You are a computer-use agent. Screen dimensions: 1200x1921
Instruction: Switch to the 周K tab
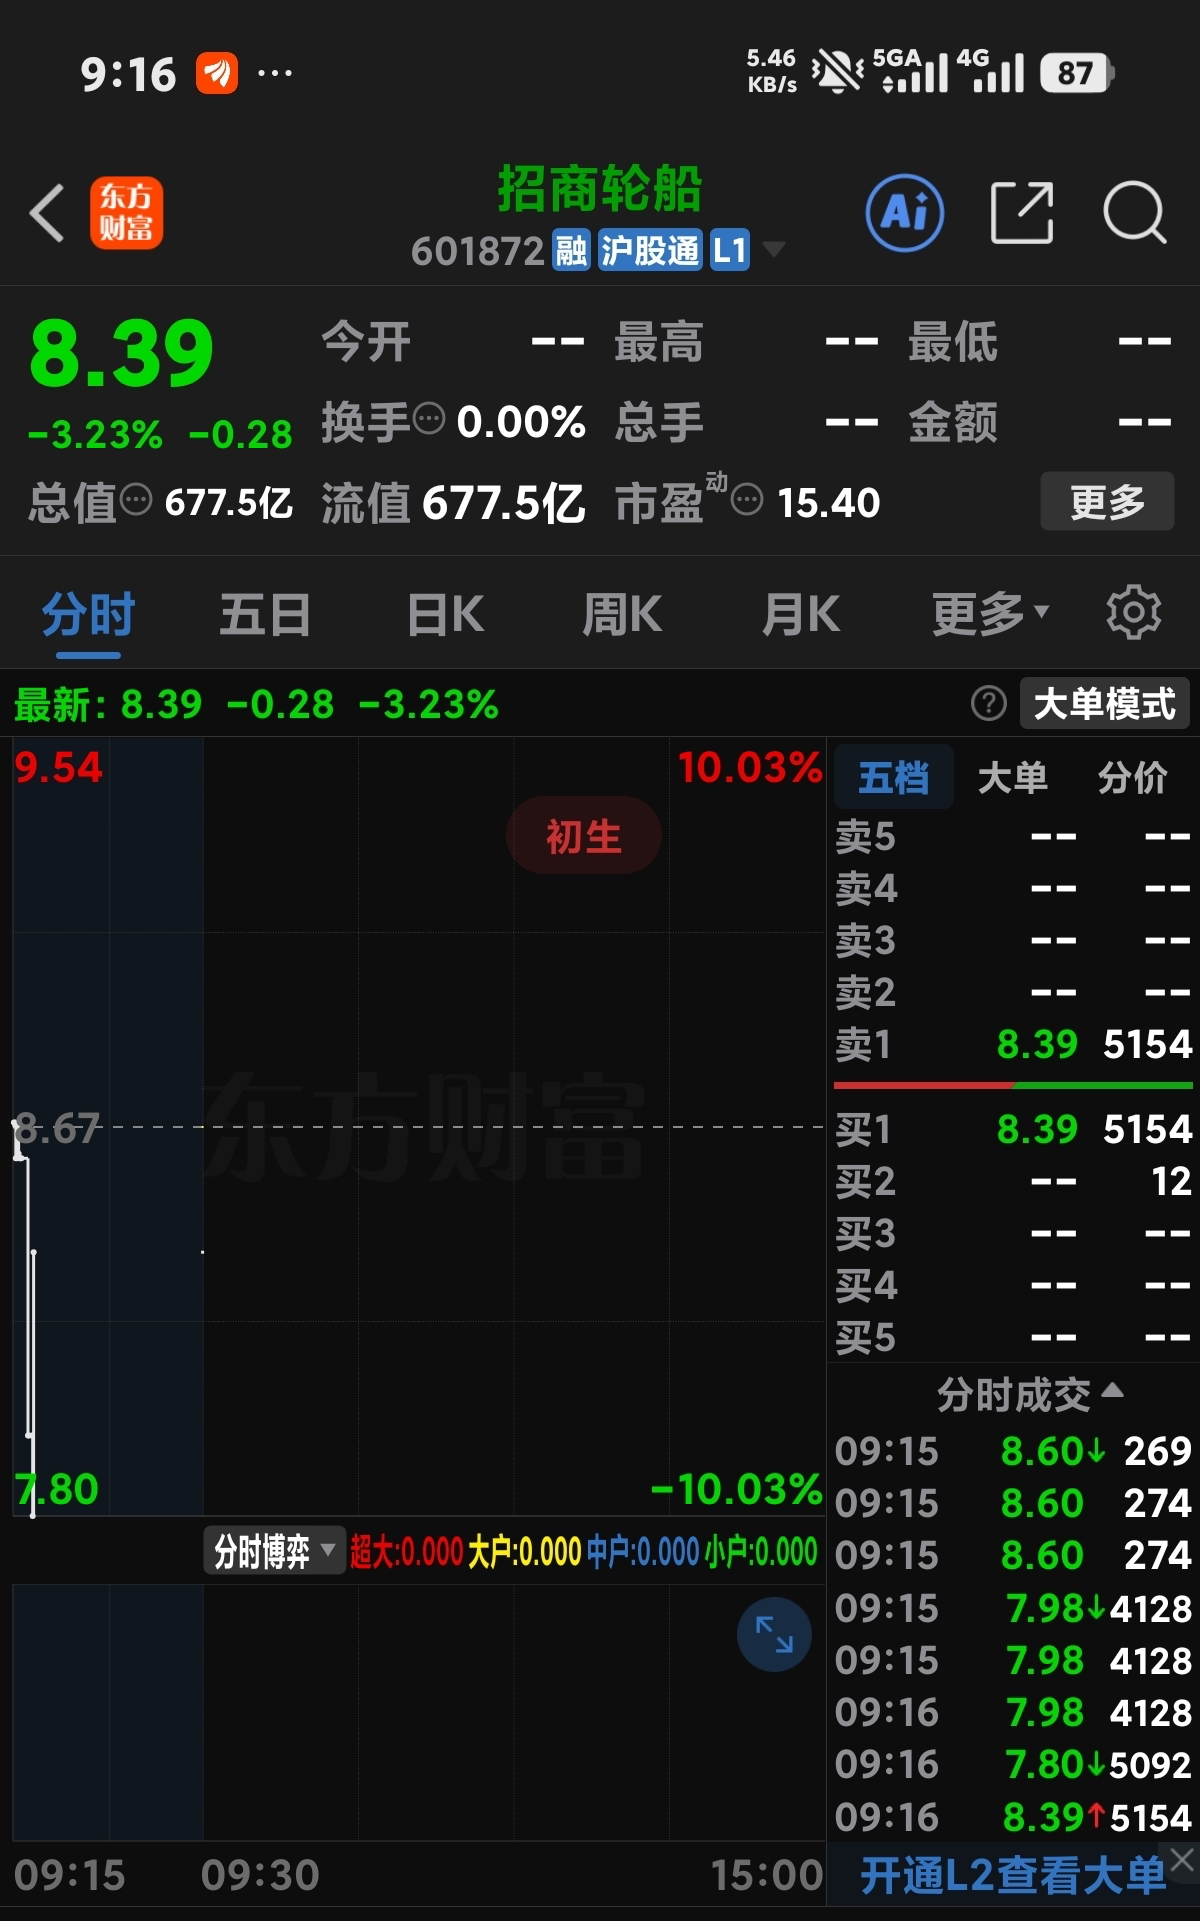(x=622, y=613)
